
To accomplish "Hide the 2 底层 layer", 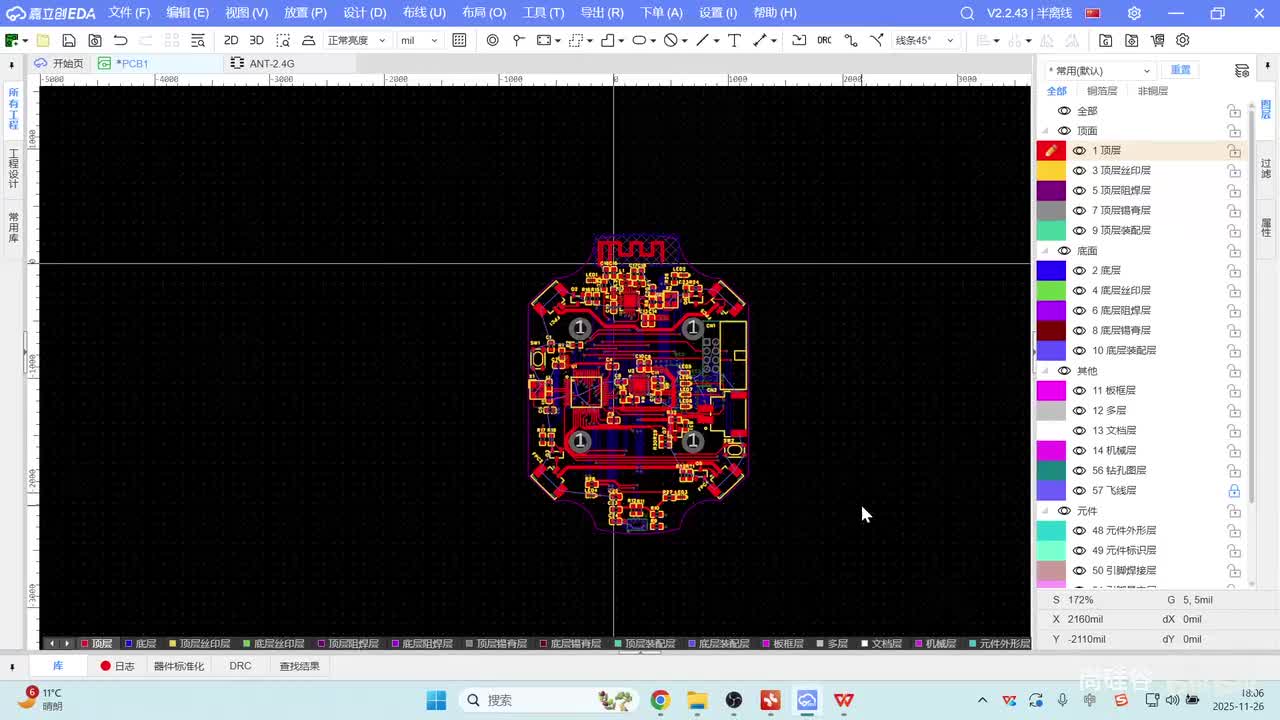I will pos(1079,270).
